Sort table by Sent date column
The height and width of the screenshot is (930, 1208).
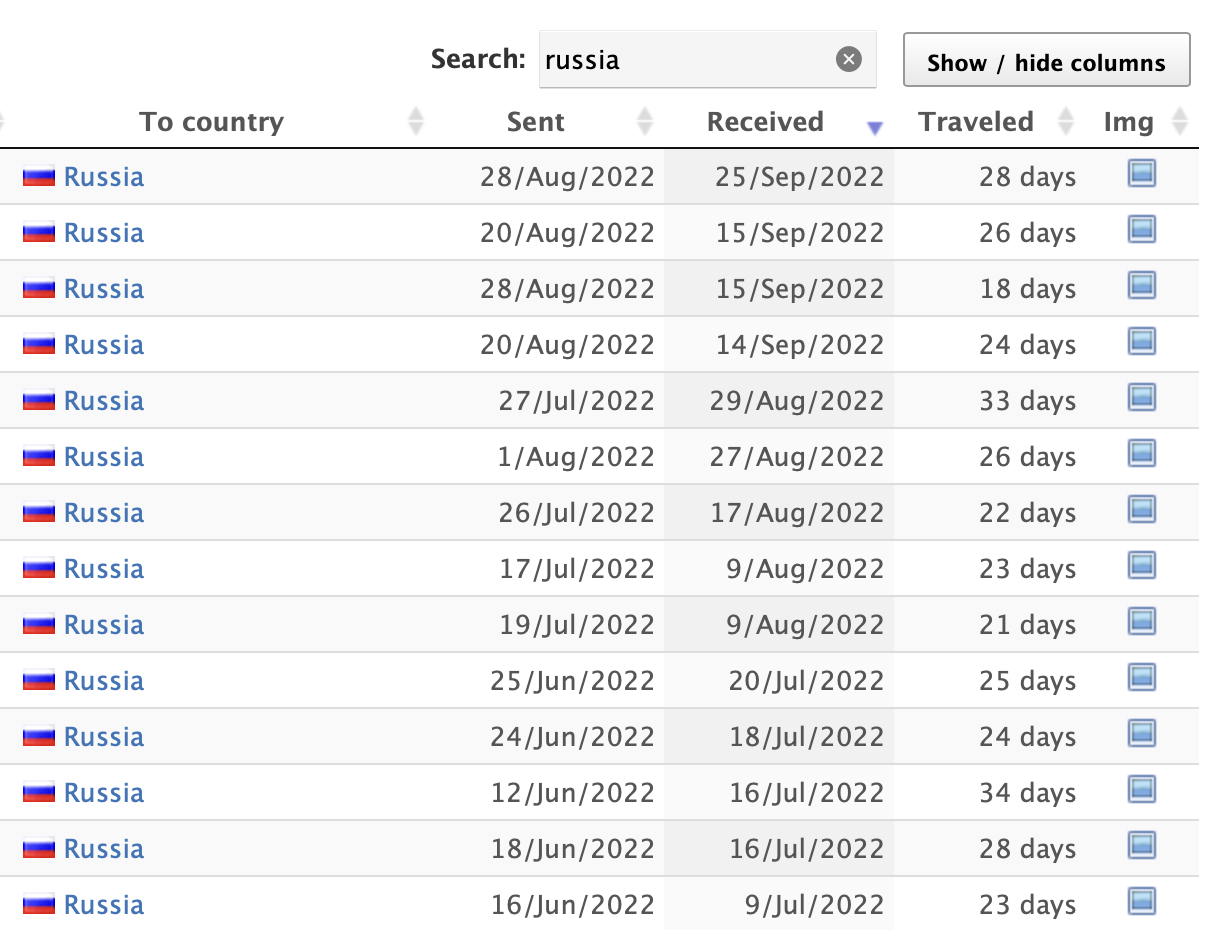click(x=536, y=122)
